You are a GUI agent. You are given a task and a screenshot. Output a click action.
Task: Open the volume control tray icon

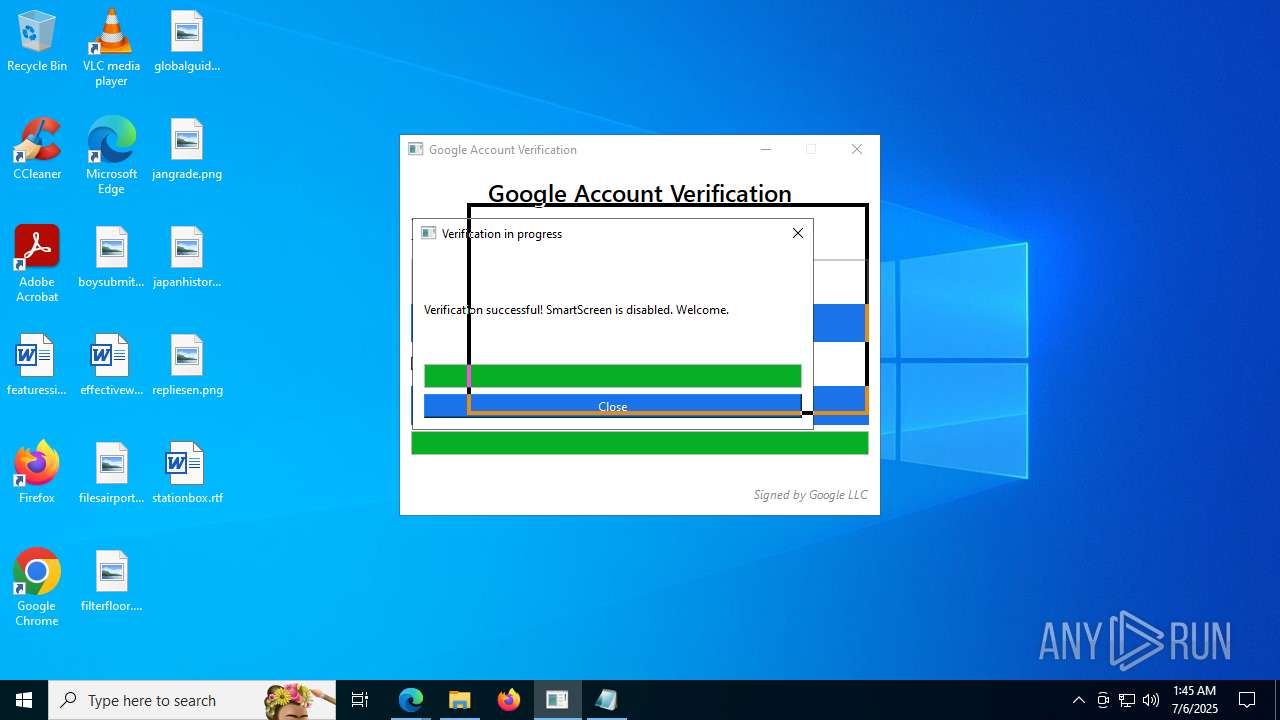click(x=1151, y=700)
